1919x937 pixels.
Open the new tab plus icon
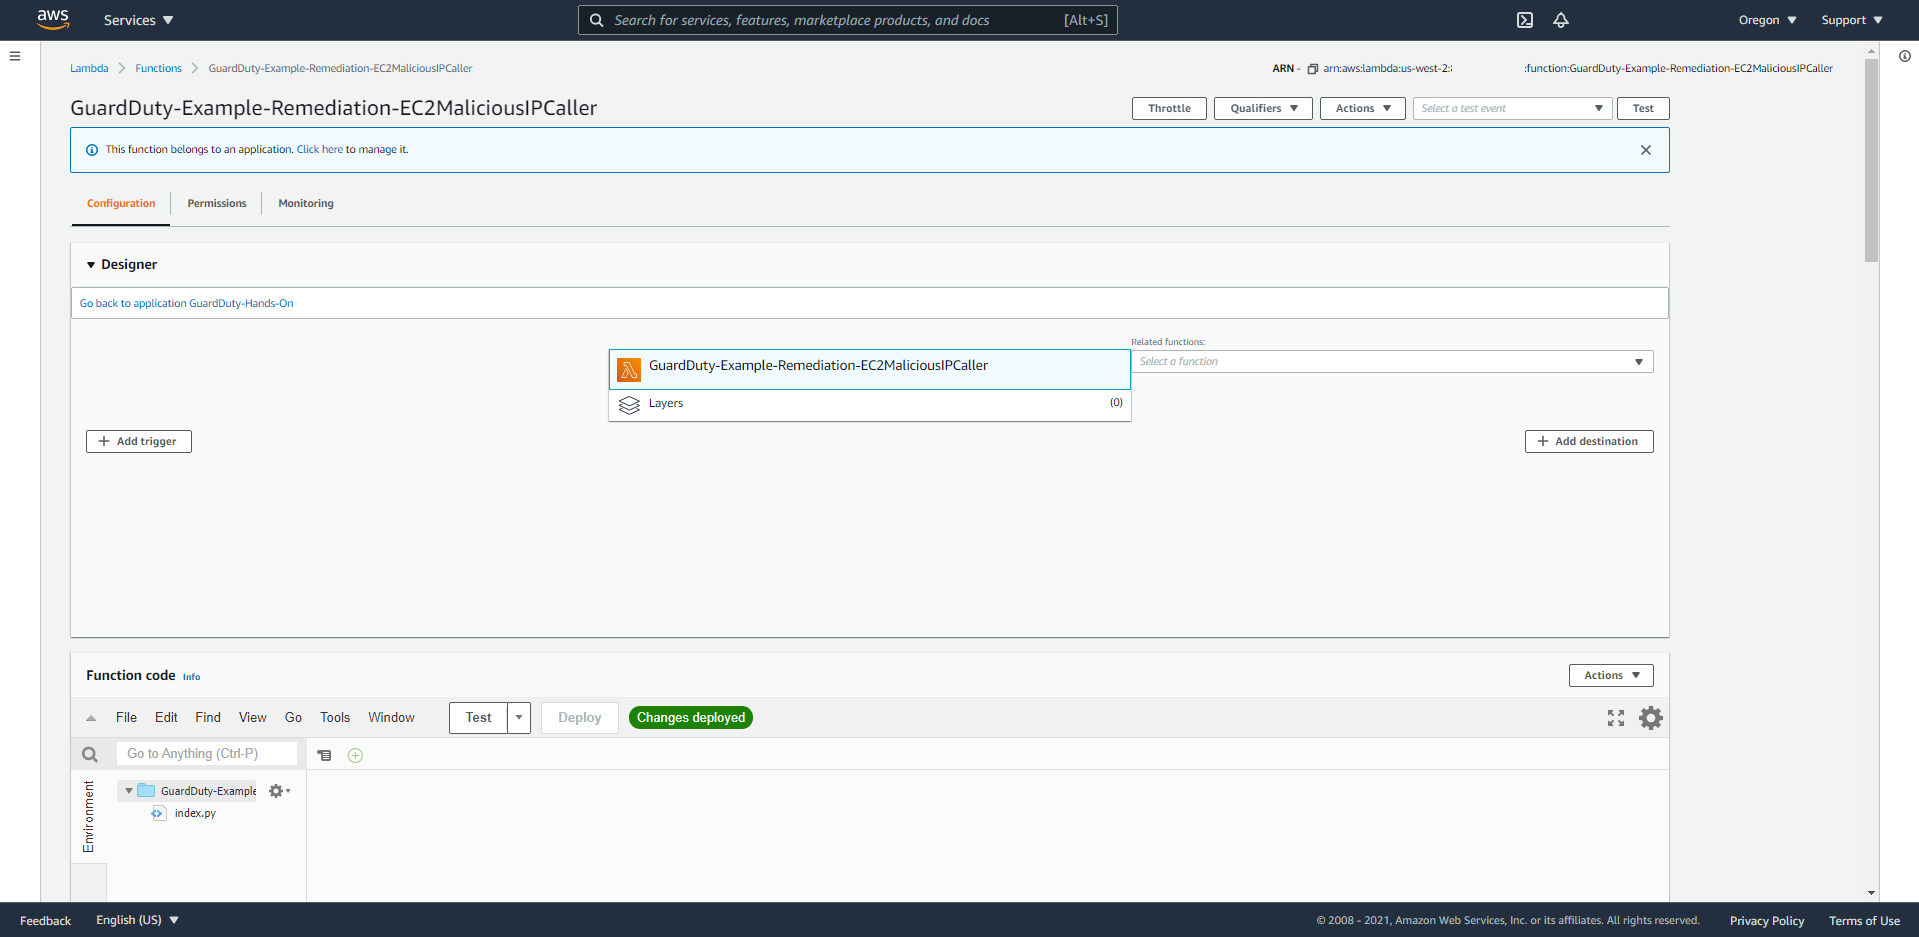tap(355, 755)
